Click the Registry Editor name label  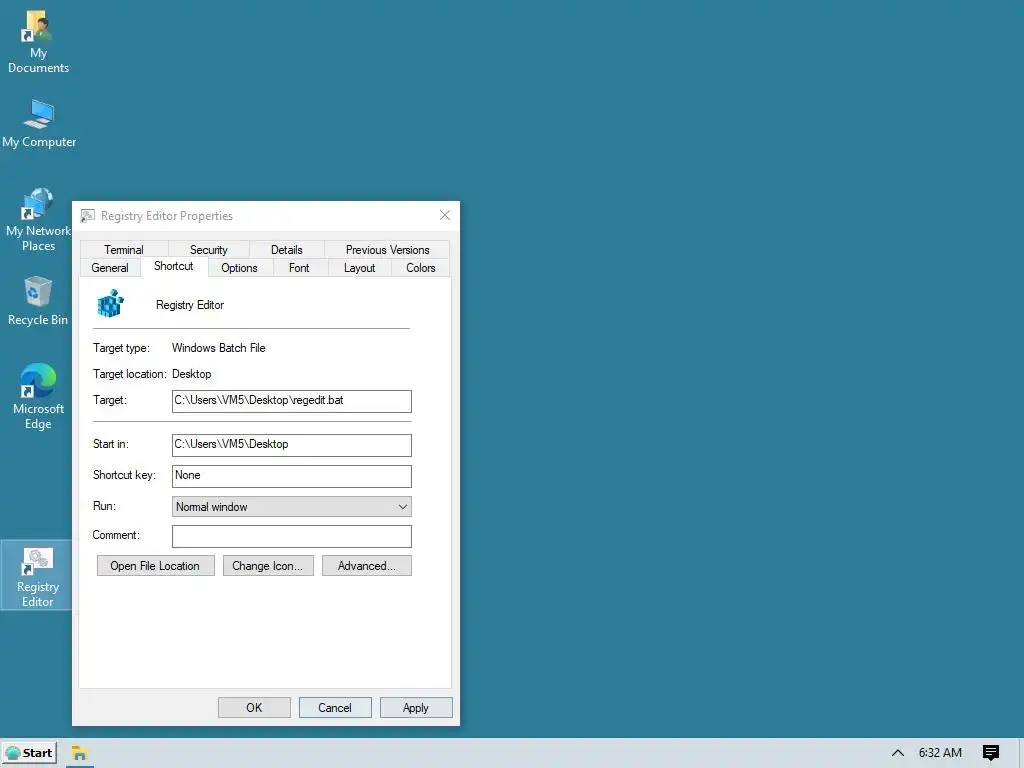coord(190,305)
